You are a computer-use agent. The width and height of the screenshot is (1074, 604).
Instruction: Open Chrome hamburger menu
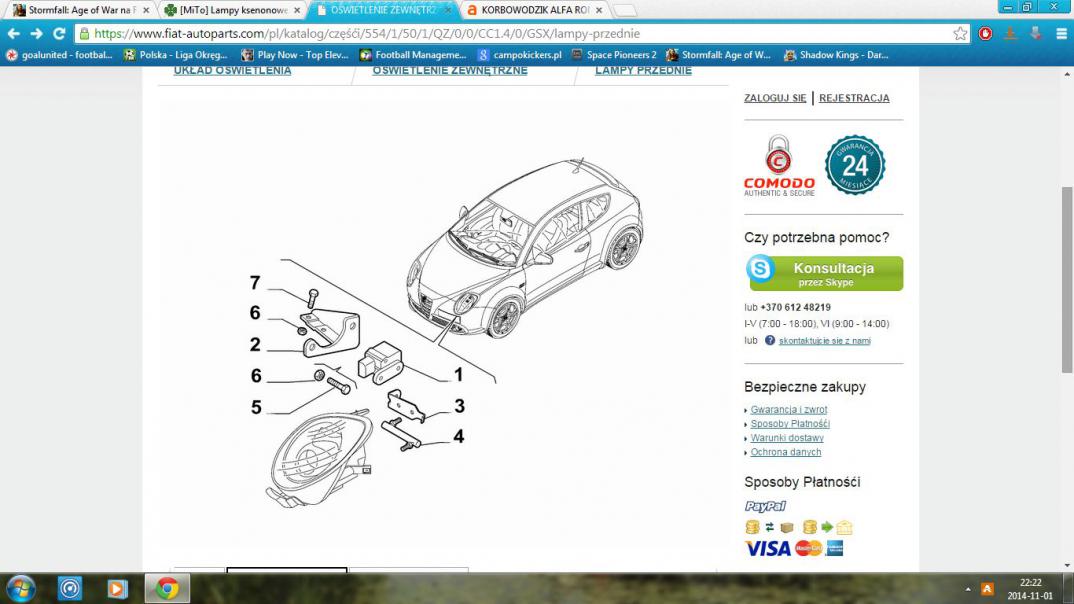(x=1061, y=34)
